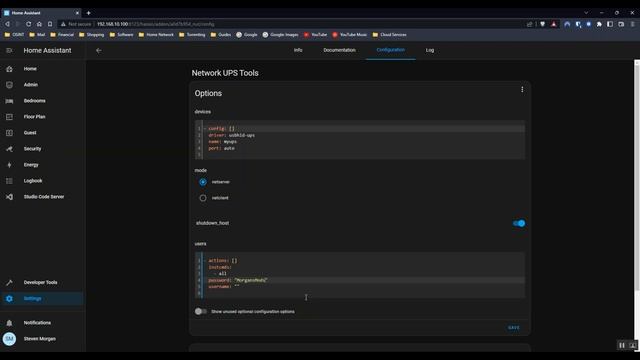
Task: Go back using the add-on page arrow
Action: (x=98, y=51)
